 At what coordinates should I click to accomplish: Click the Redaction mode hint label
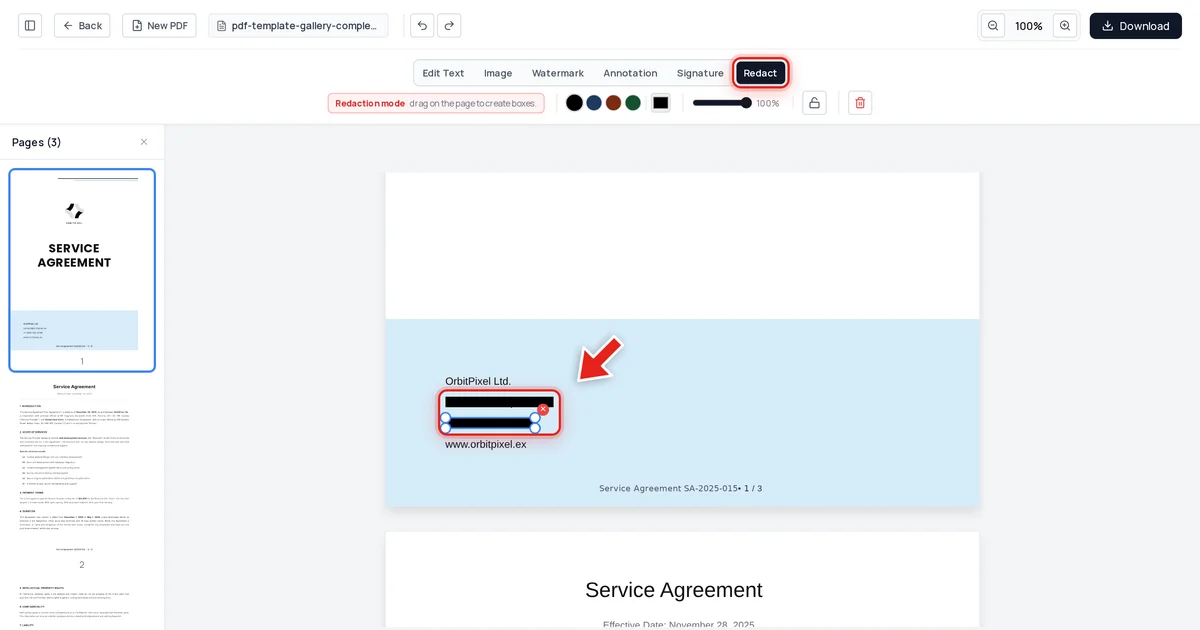(436, 103)
